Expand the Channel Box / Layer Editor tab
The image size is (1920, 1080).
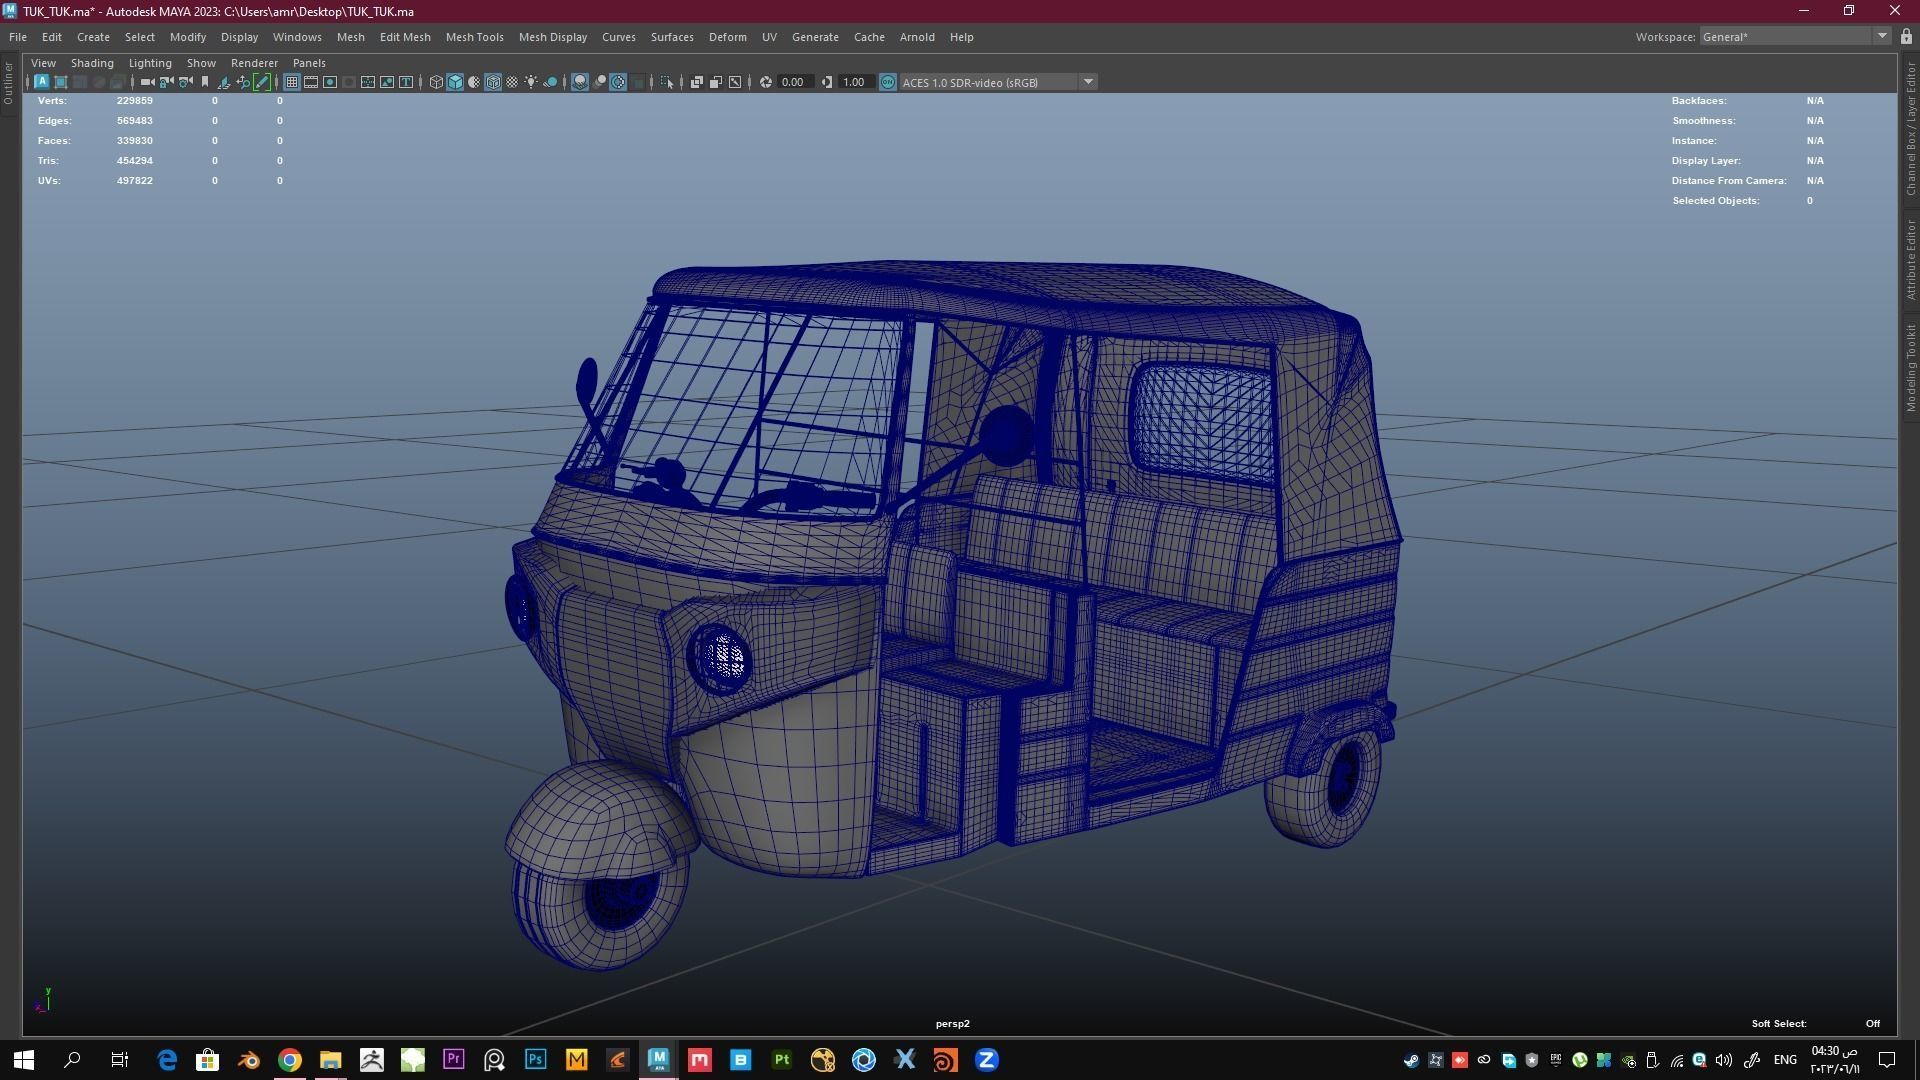(x=1910, y=128)
